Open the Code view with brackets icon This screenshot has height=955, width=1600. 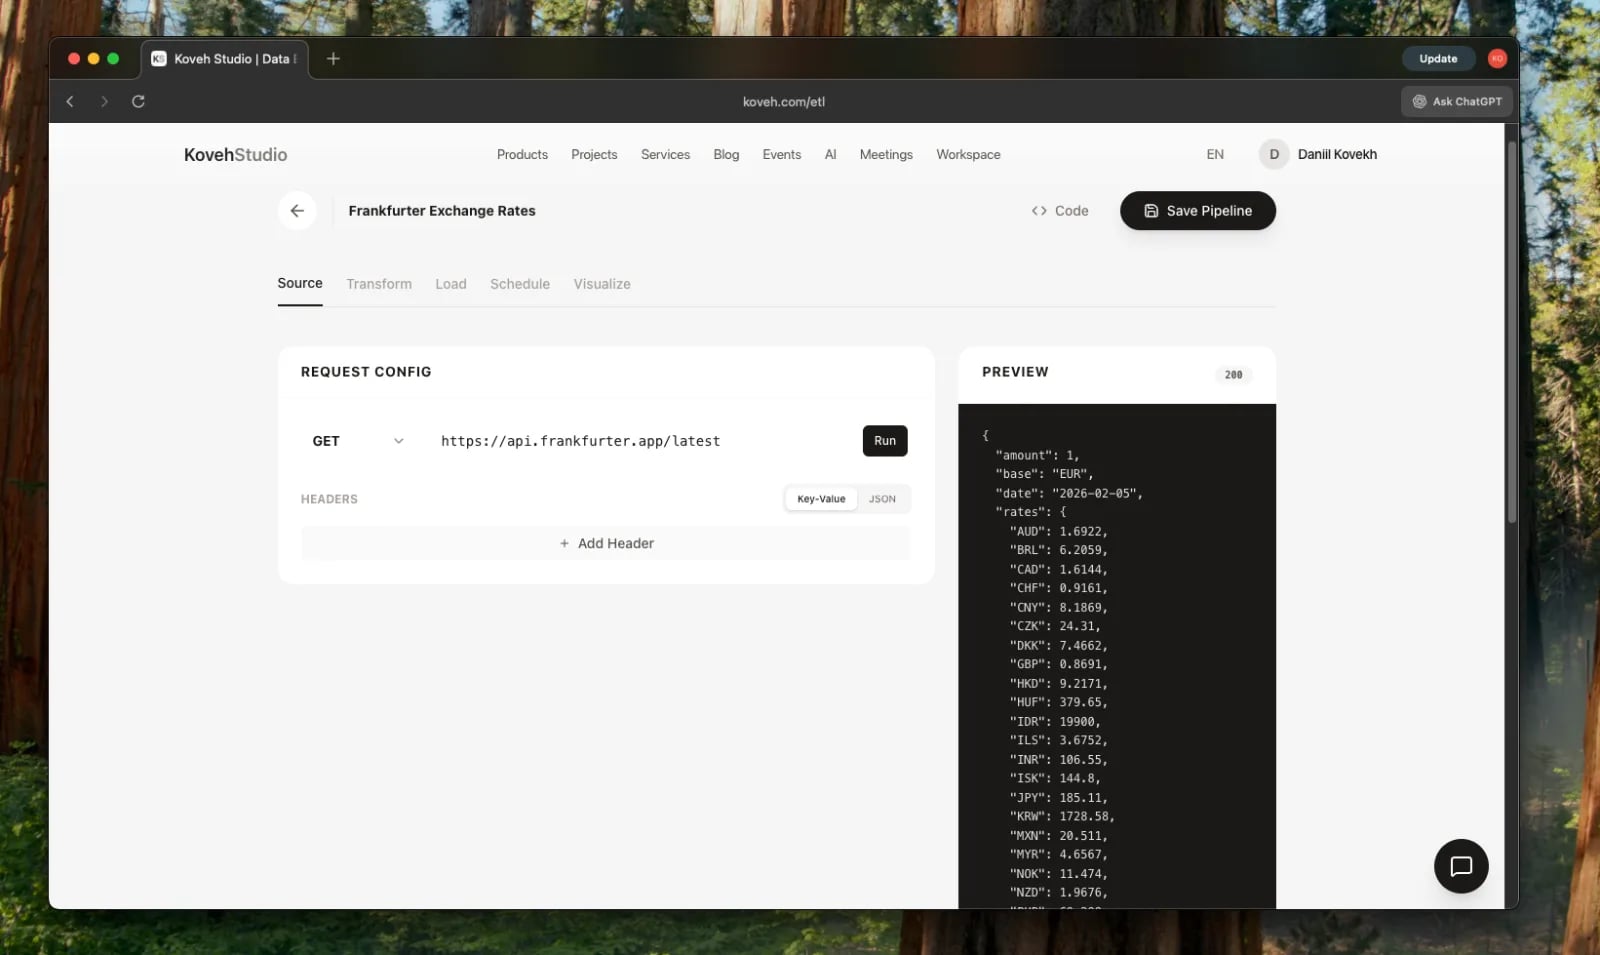(1059, 211)
